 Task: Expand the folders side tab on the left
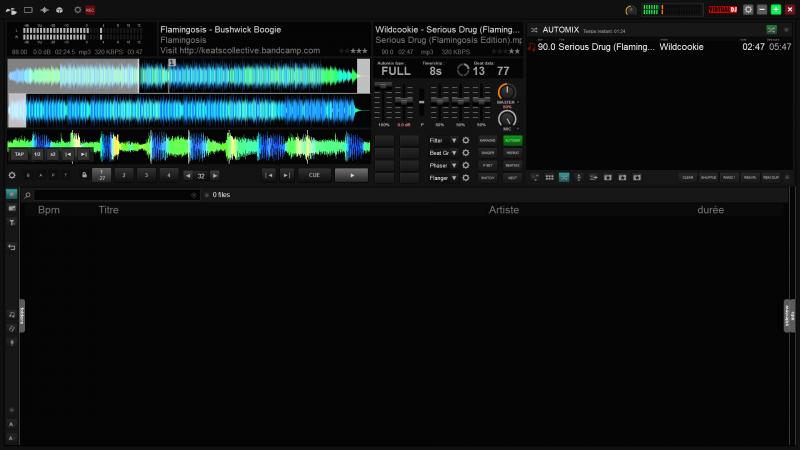[x=22, y=316]
